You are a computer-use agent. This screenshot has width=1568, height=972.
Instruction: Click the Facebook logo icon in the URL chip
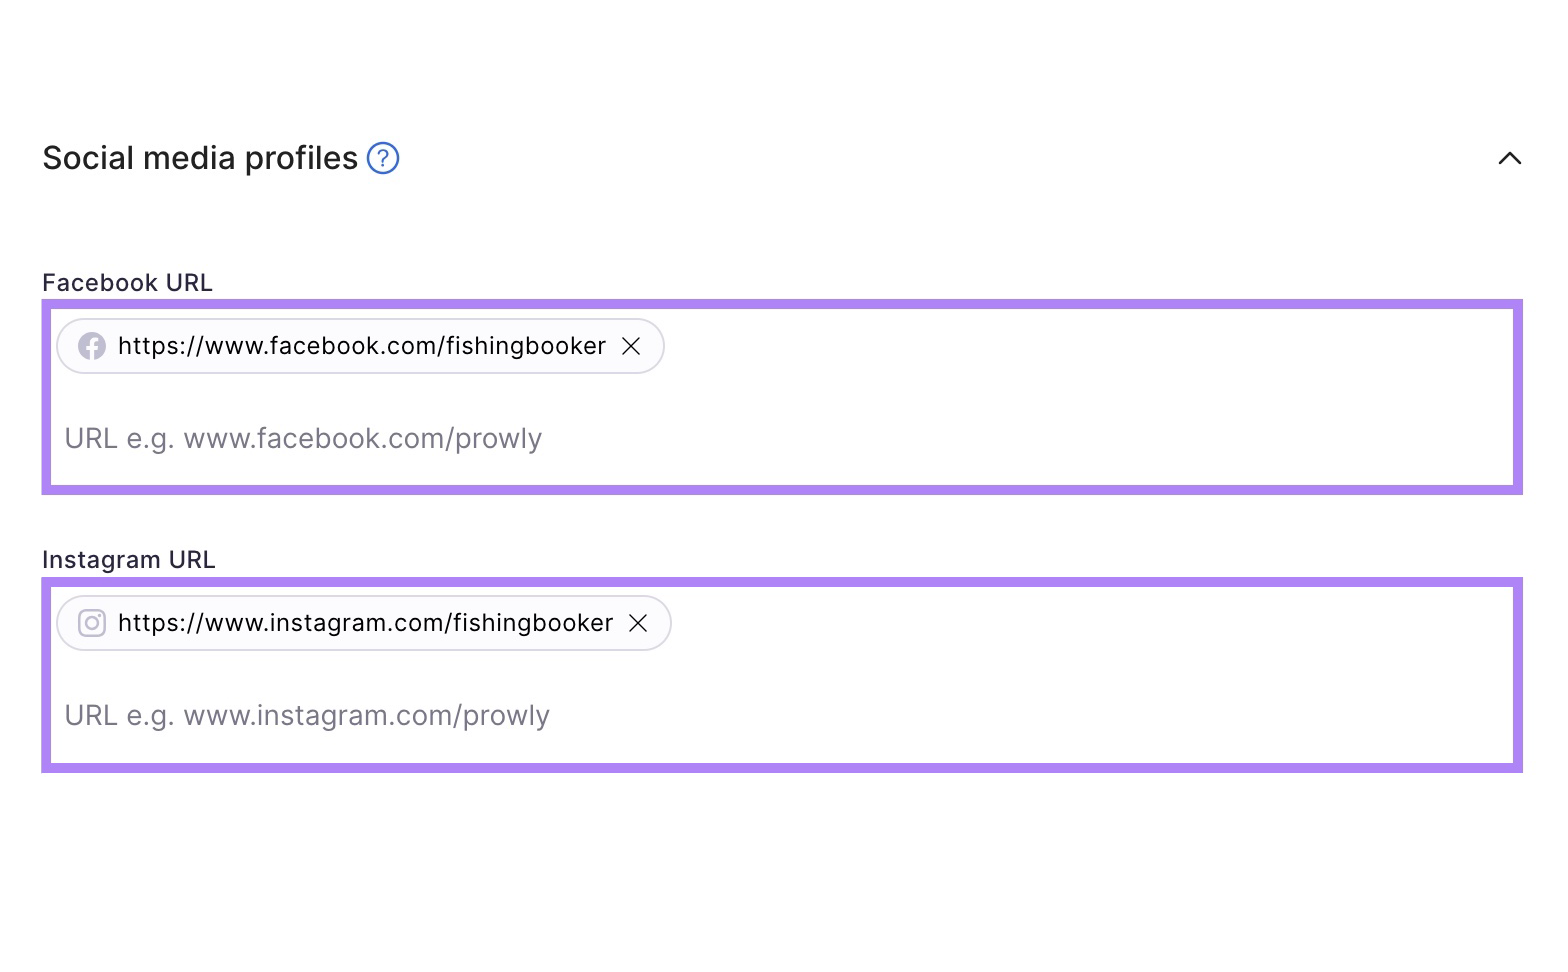click(x=91, y=346)
